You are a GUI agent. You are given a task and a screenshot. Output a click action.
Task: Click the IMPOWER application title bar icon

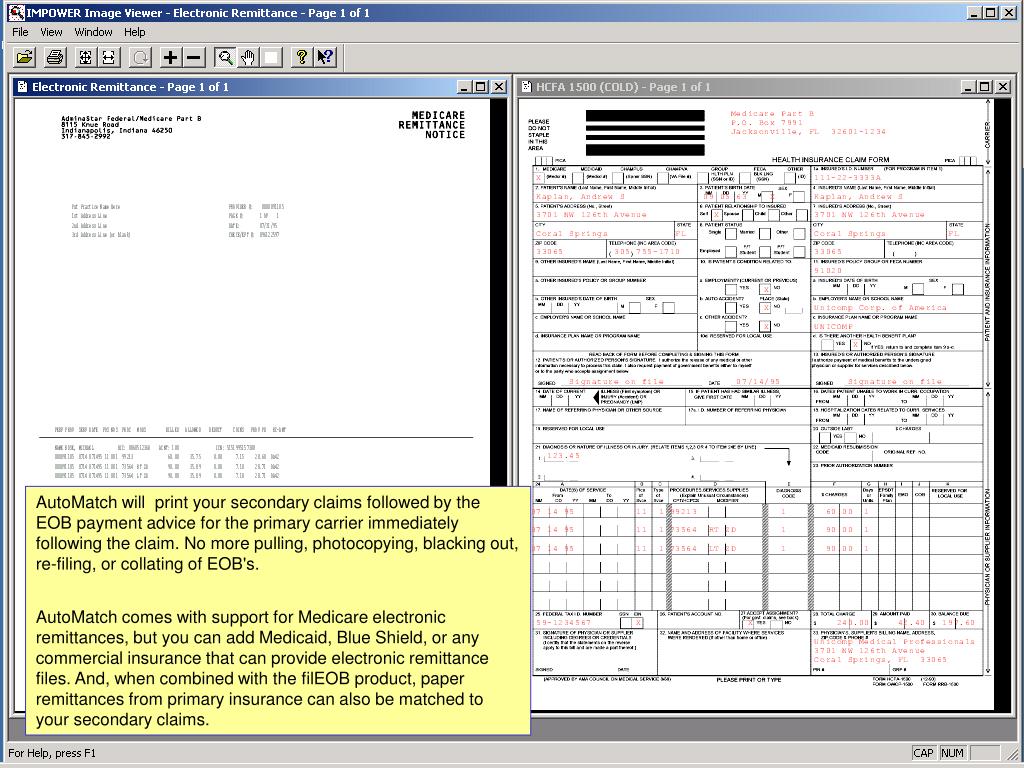pos(16,12)
